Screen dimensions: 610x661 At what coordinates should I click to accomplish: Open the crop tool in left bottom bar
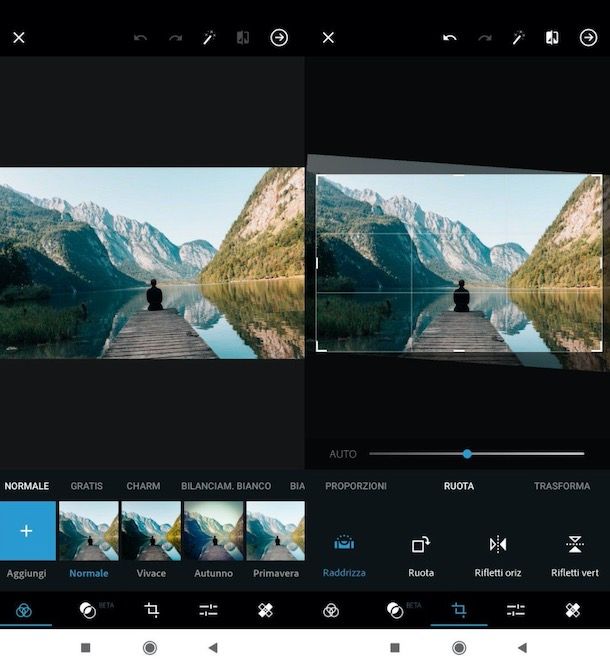(152, 609)
